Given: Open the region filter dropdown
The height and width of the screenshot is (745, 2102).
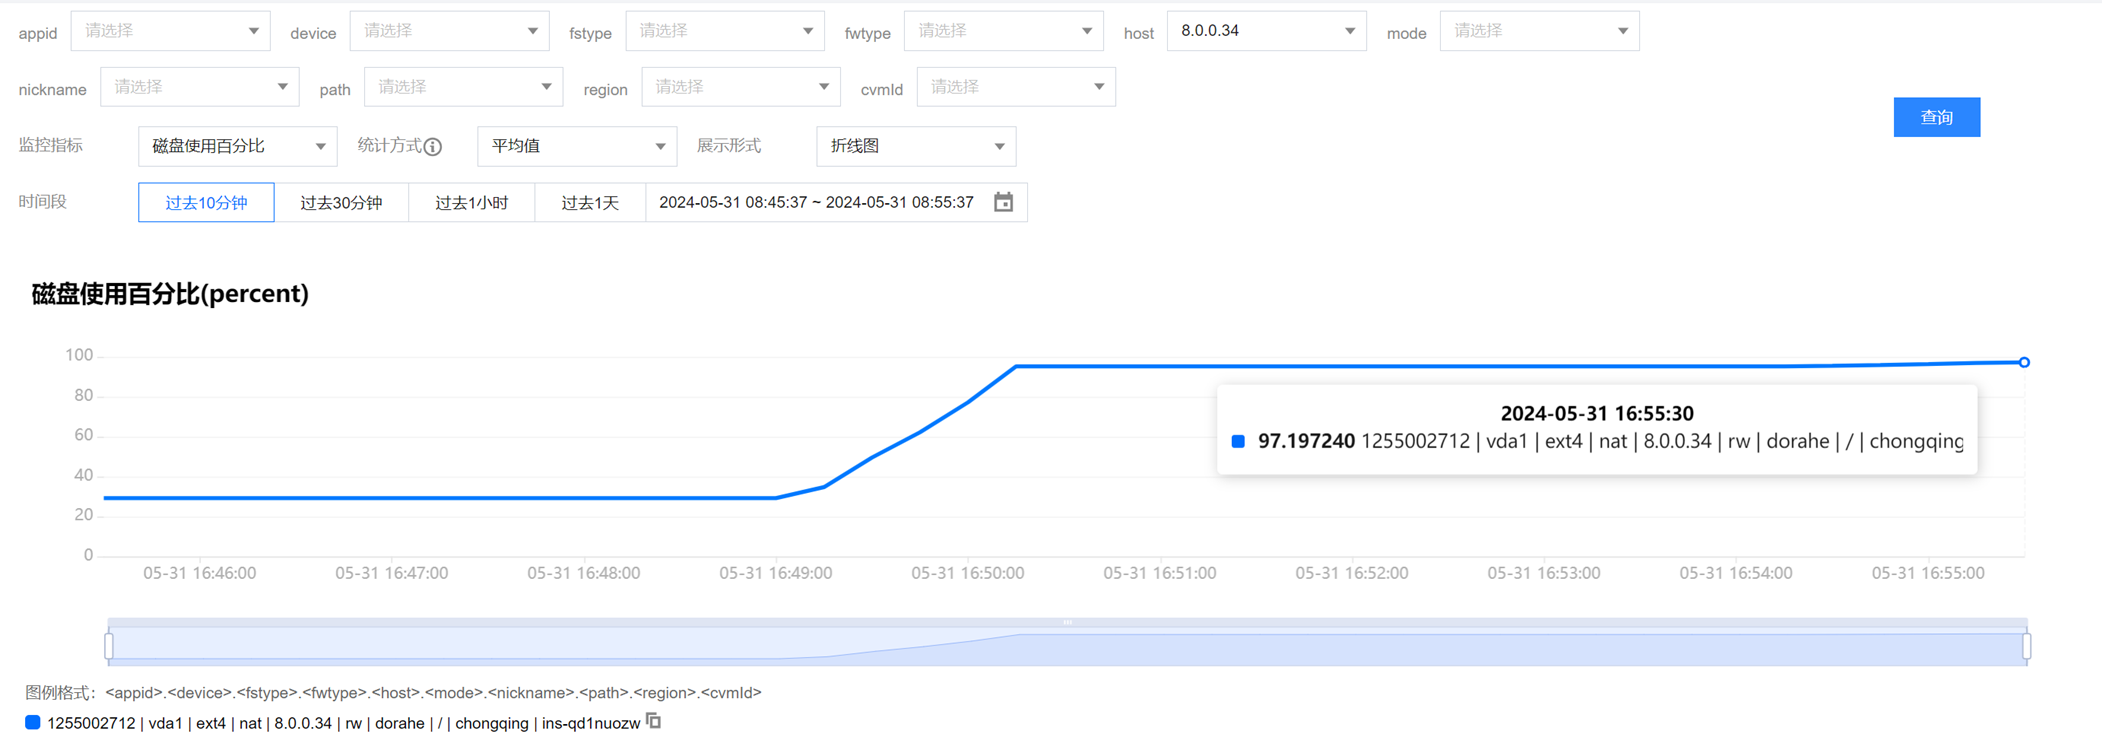Looking at the screenshot, I should (x=740, y=88).
